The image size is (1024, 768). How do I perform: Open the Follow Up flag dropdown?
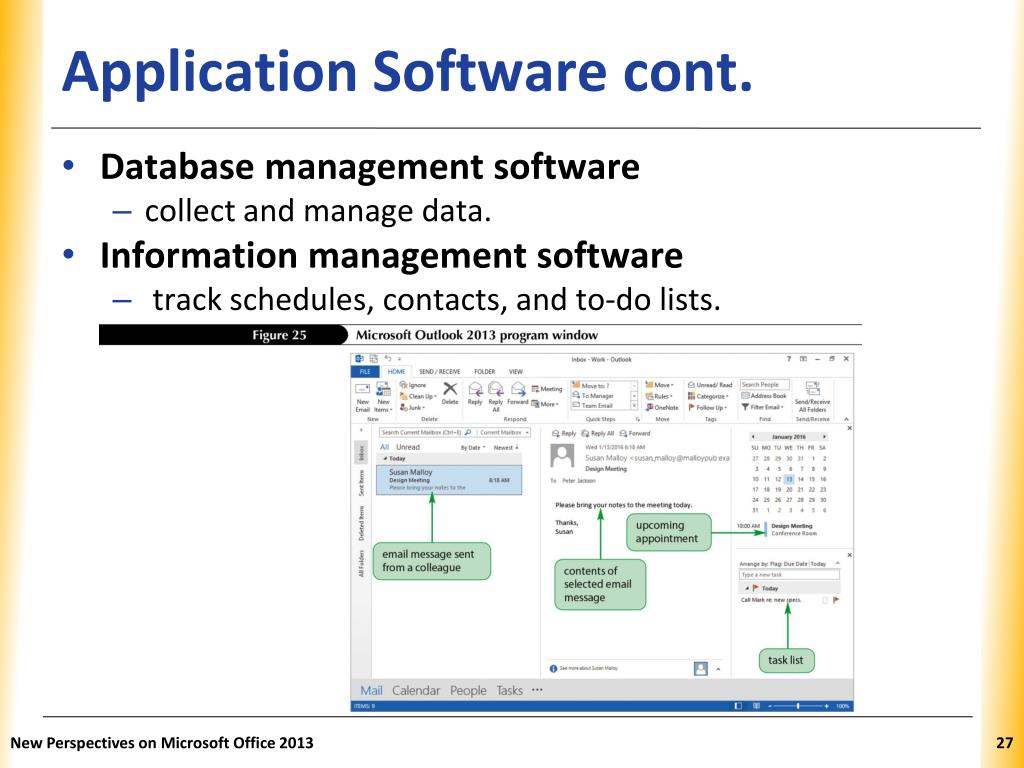pyautogui.click(x=707, y=408)
